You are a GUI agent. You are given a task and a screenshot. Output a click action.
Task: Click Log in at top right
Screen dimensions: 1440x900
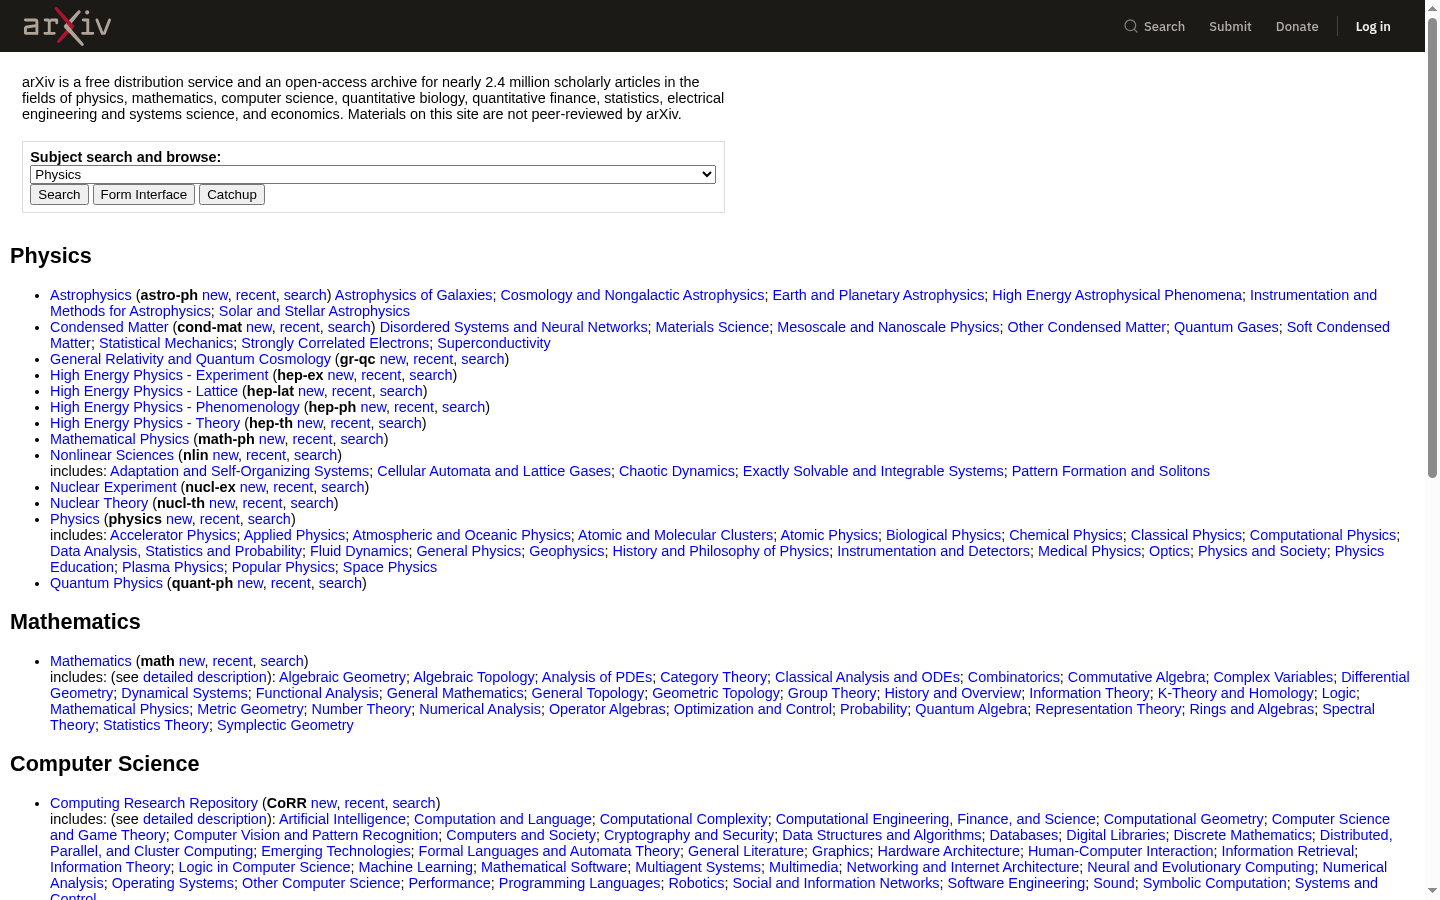click(1373, 26)
